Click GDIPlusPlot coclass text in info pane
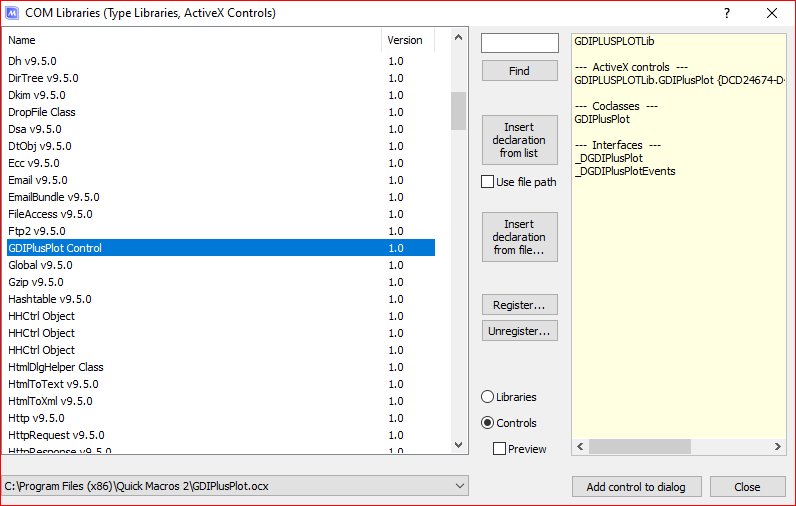Screen dimensions: 796x506 [x=602, y=119]
